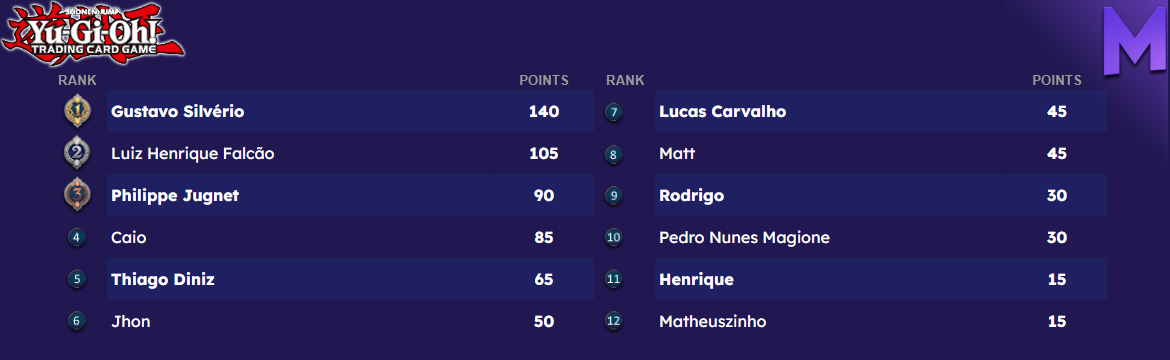Select the bronze rank 3 medal badge
The image size is (1170, 360).
(x=77, y=195)
